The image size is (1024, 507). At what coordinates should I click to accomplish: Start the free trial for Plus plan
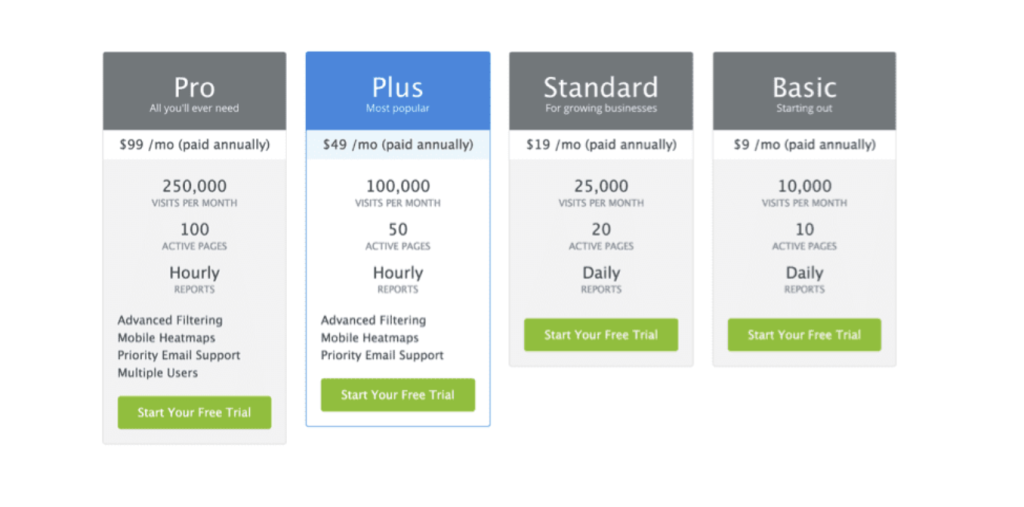tap(398, 395)
